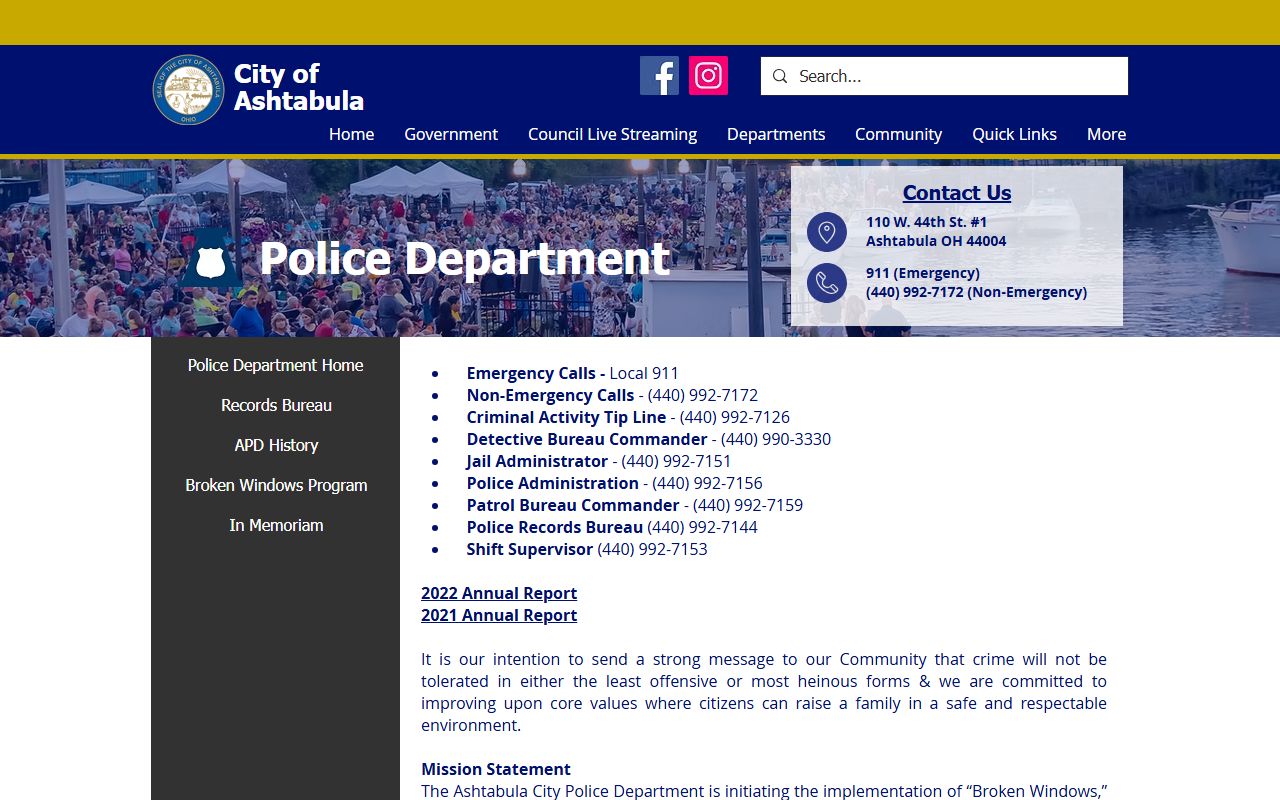Image resolution: width=1280 pixels, height=800 pixels.
Task: Open Records Bureau sidebar page
Action: click(275, 406)
